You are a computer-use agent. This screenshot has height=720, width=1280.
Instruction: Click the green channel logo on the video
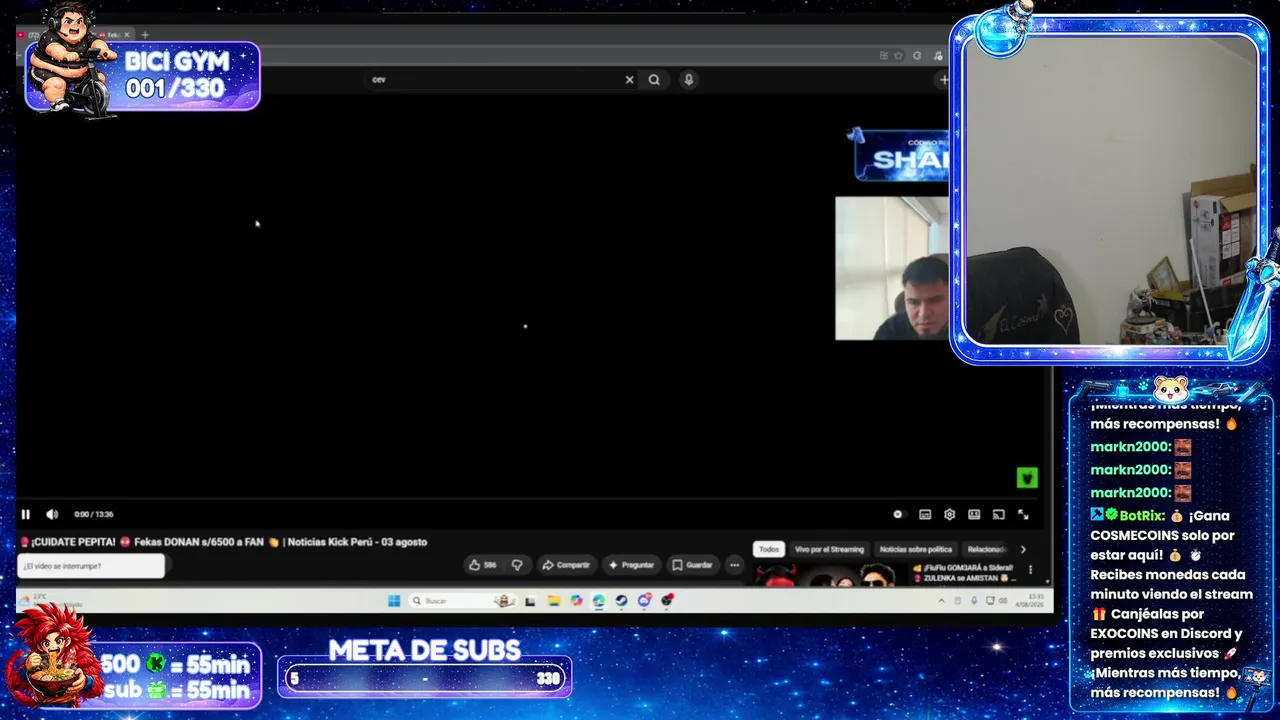click(1027, 478)
